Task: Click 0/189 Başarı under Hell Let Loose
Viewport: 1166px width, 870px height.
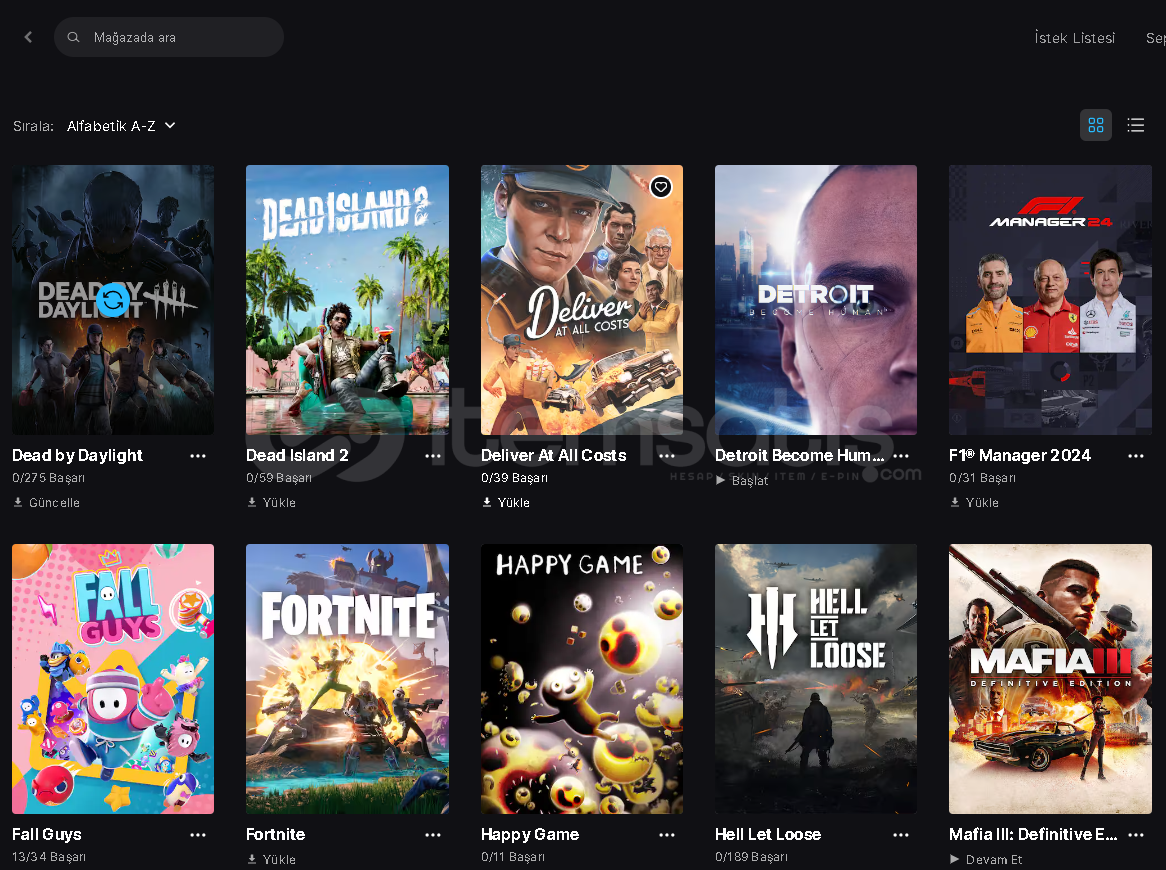Action: [751, 857]
